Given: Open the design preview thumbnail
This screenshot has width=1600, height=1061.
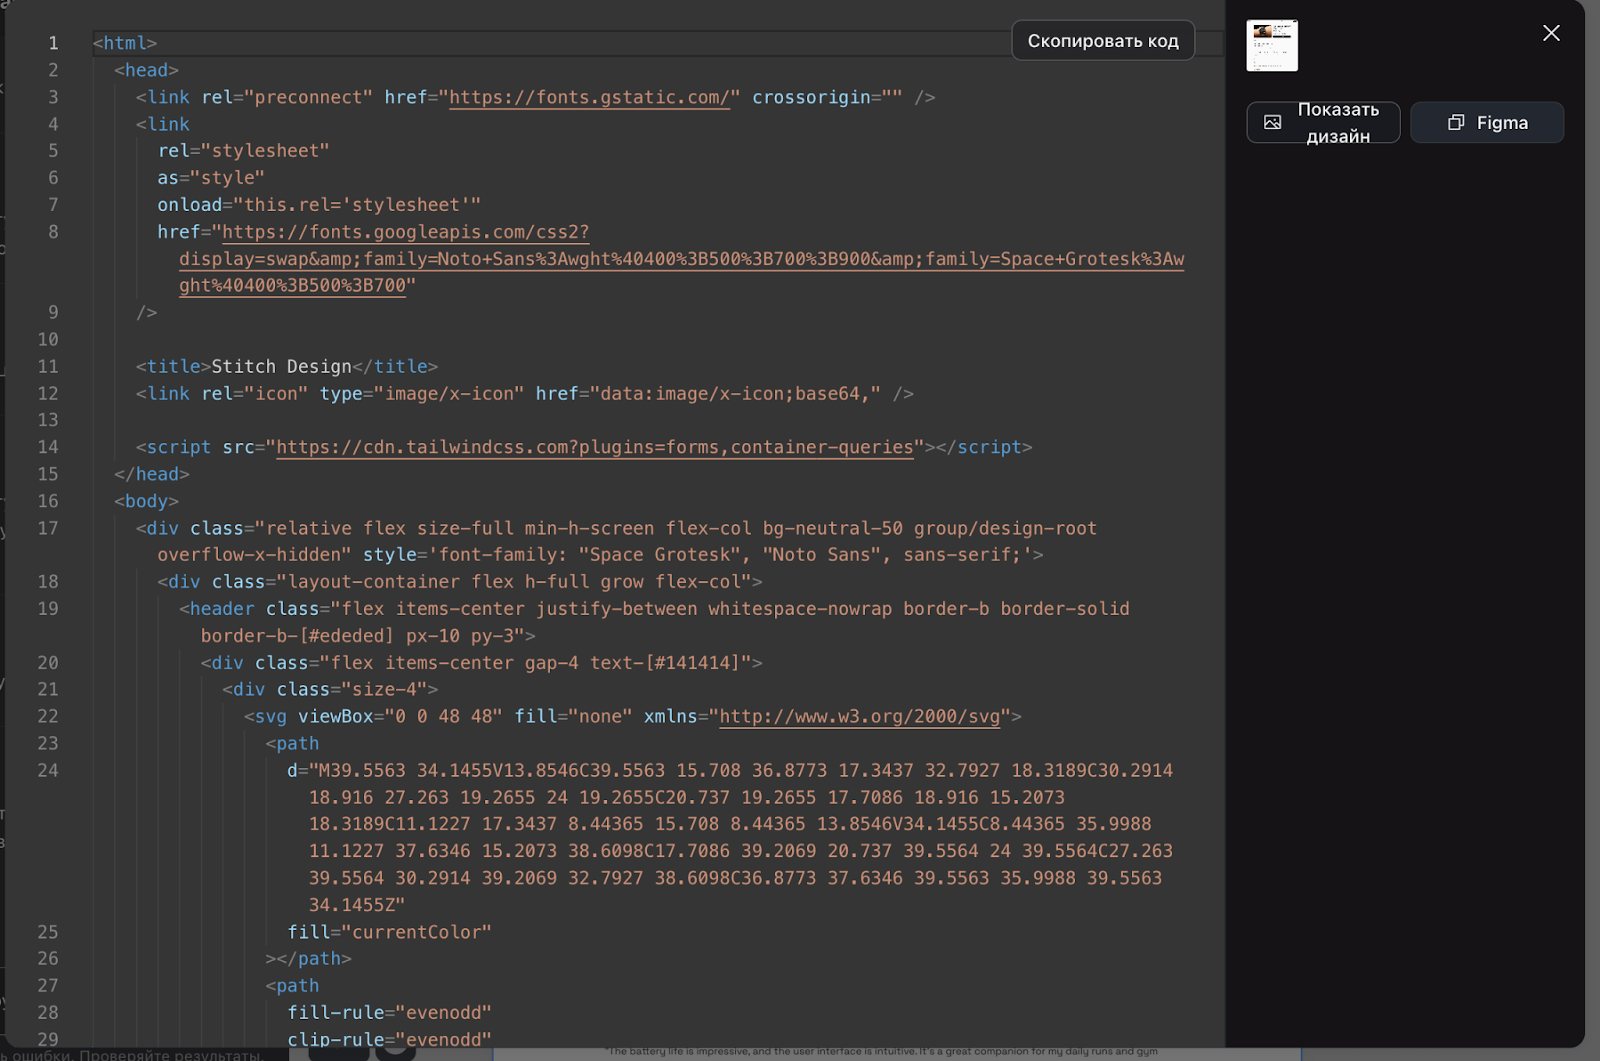Looking at the screenshot, I should 1272,45.
